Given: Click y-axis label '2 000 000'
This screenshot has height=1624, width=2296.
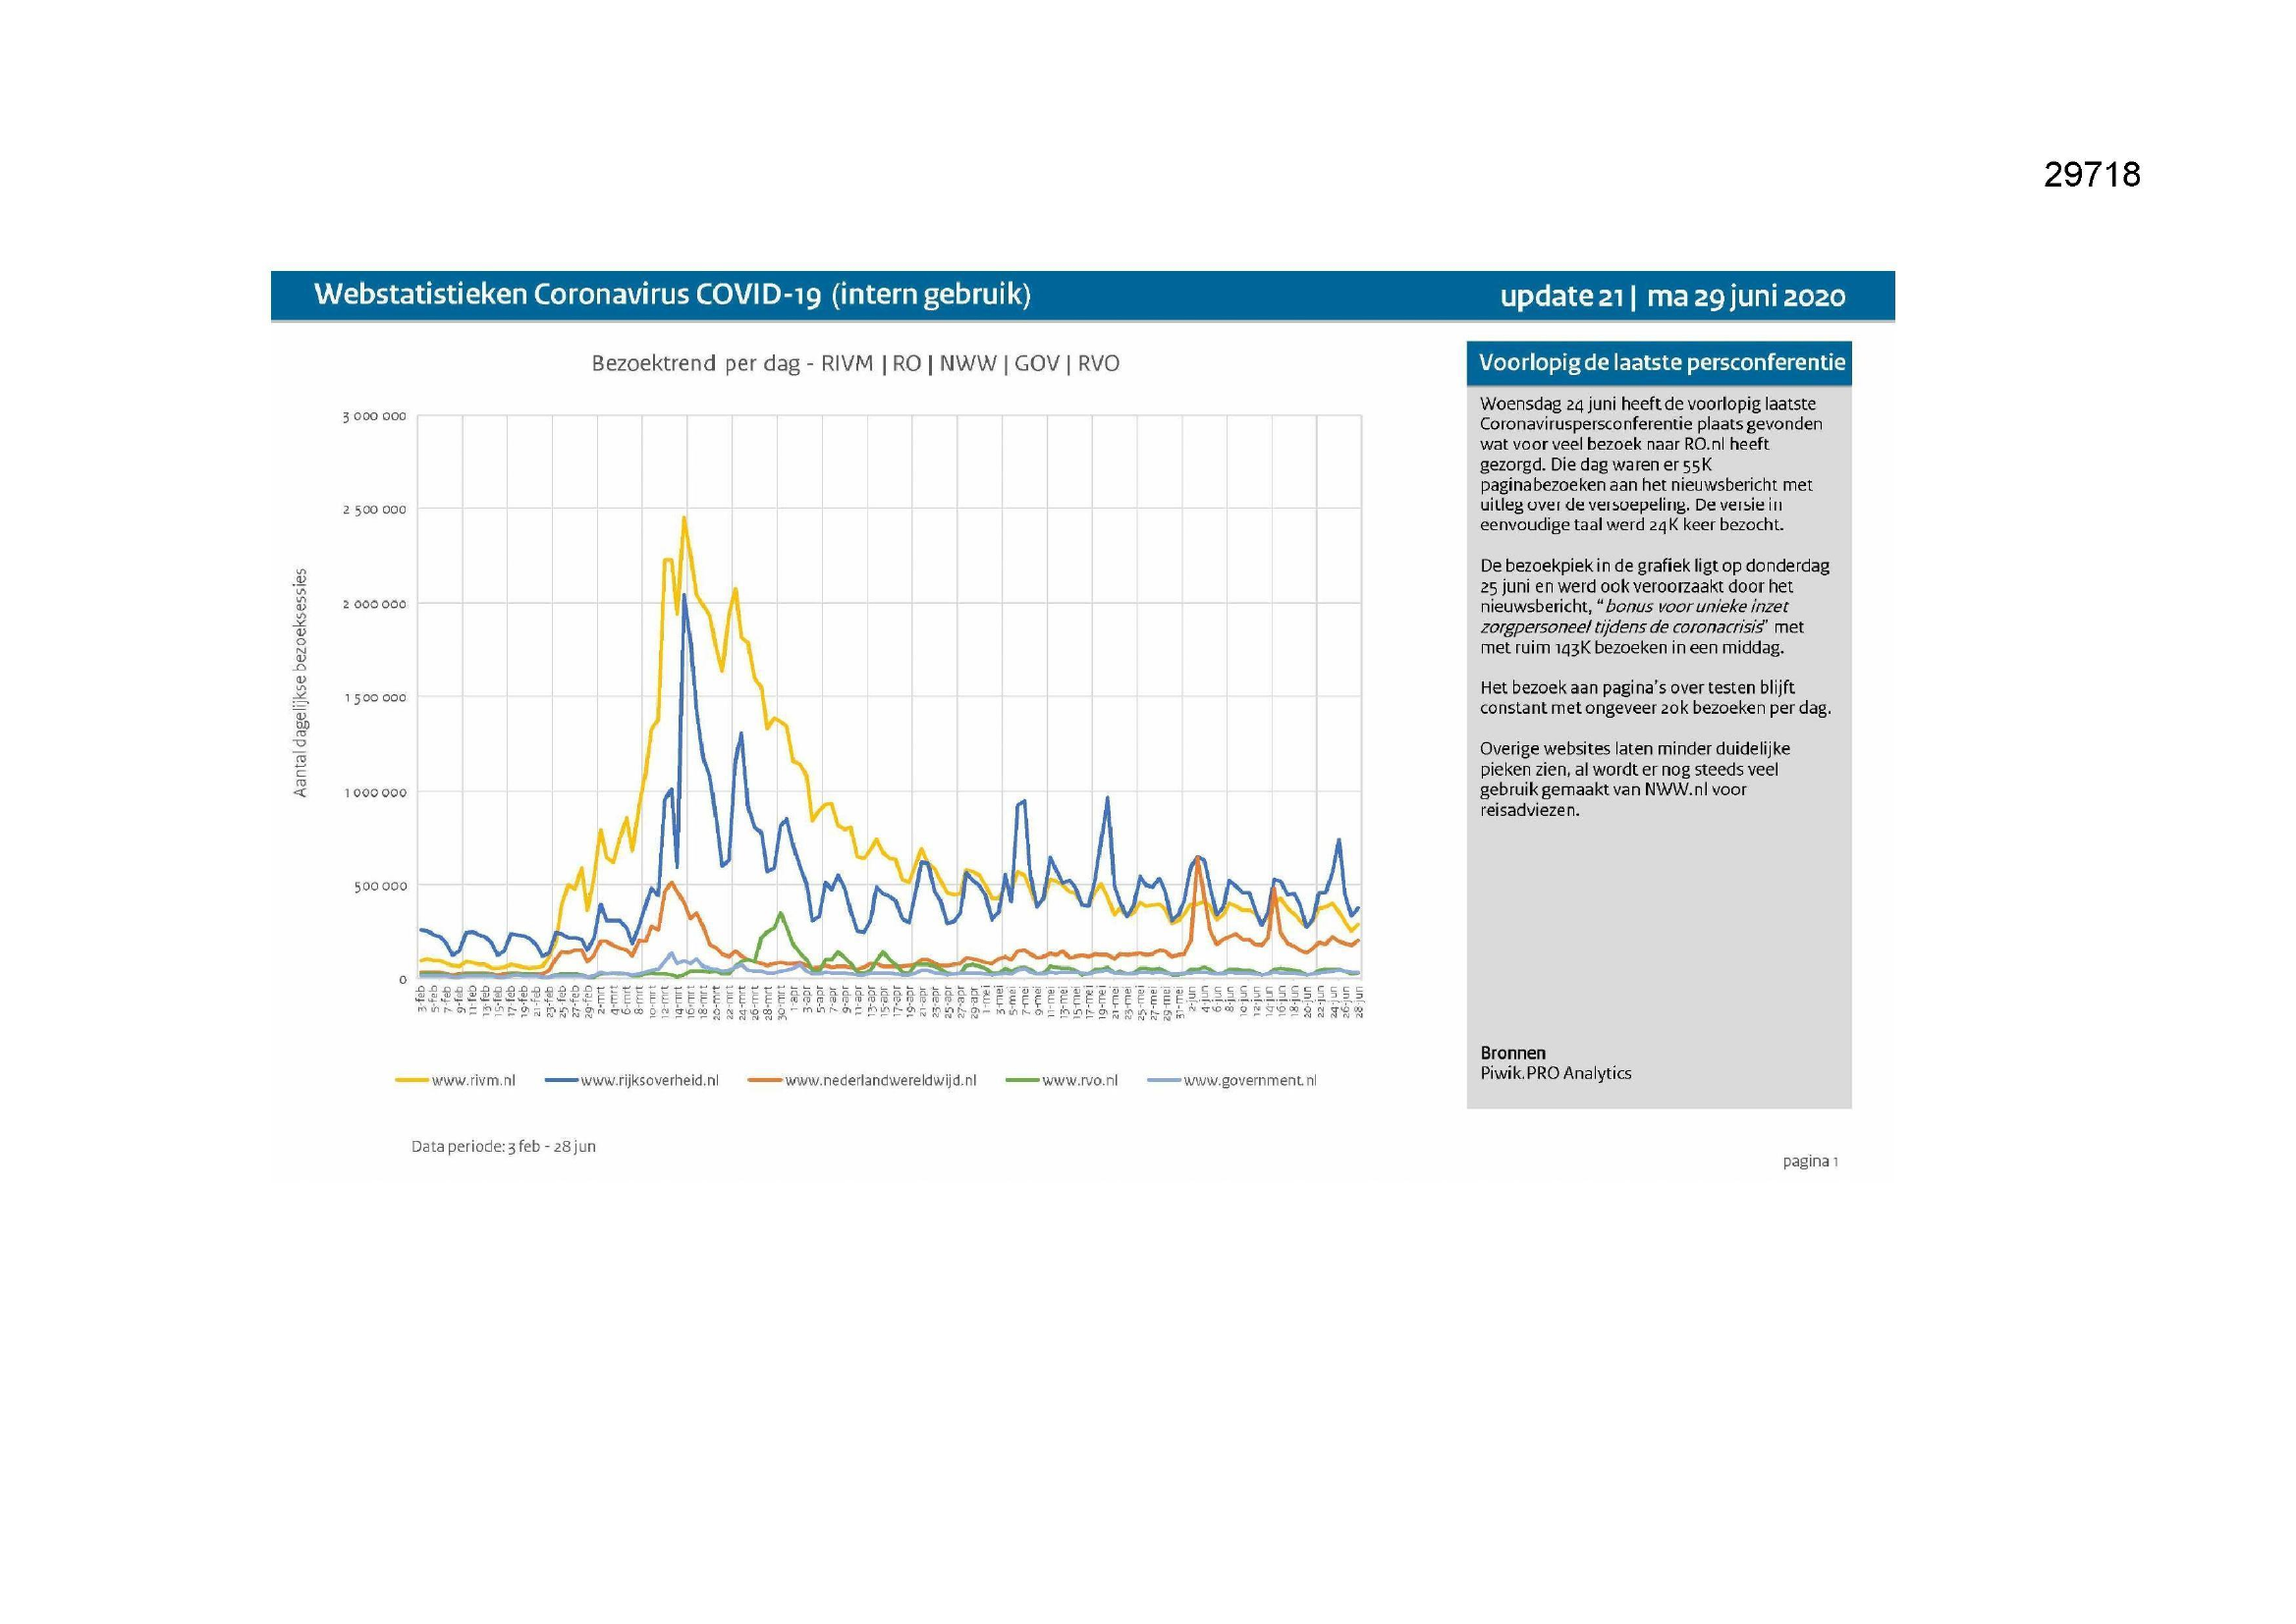Looking at the screenshot, I should click(374, 604).
